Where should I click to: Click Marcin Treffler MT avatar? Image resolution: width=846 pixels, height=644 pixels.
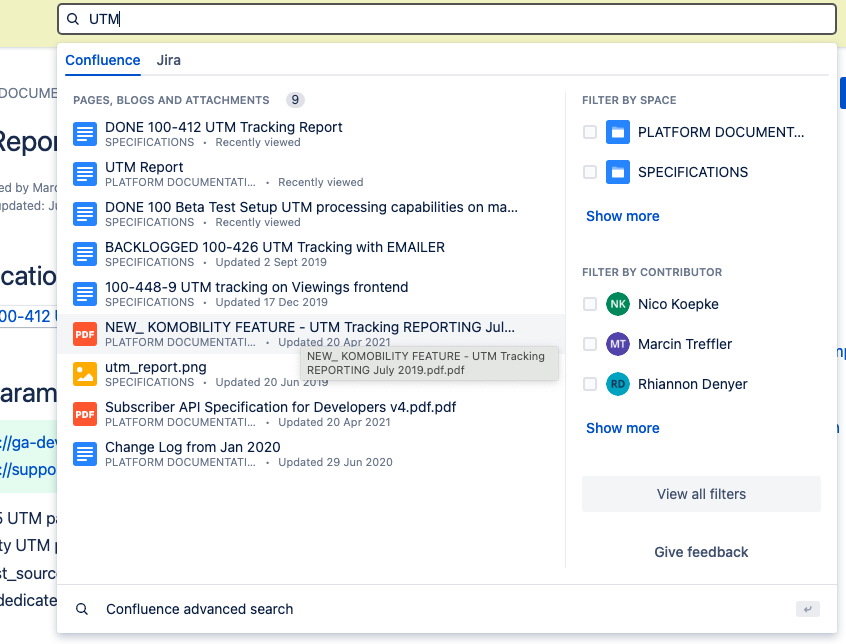(618, 344)
